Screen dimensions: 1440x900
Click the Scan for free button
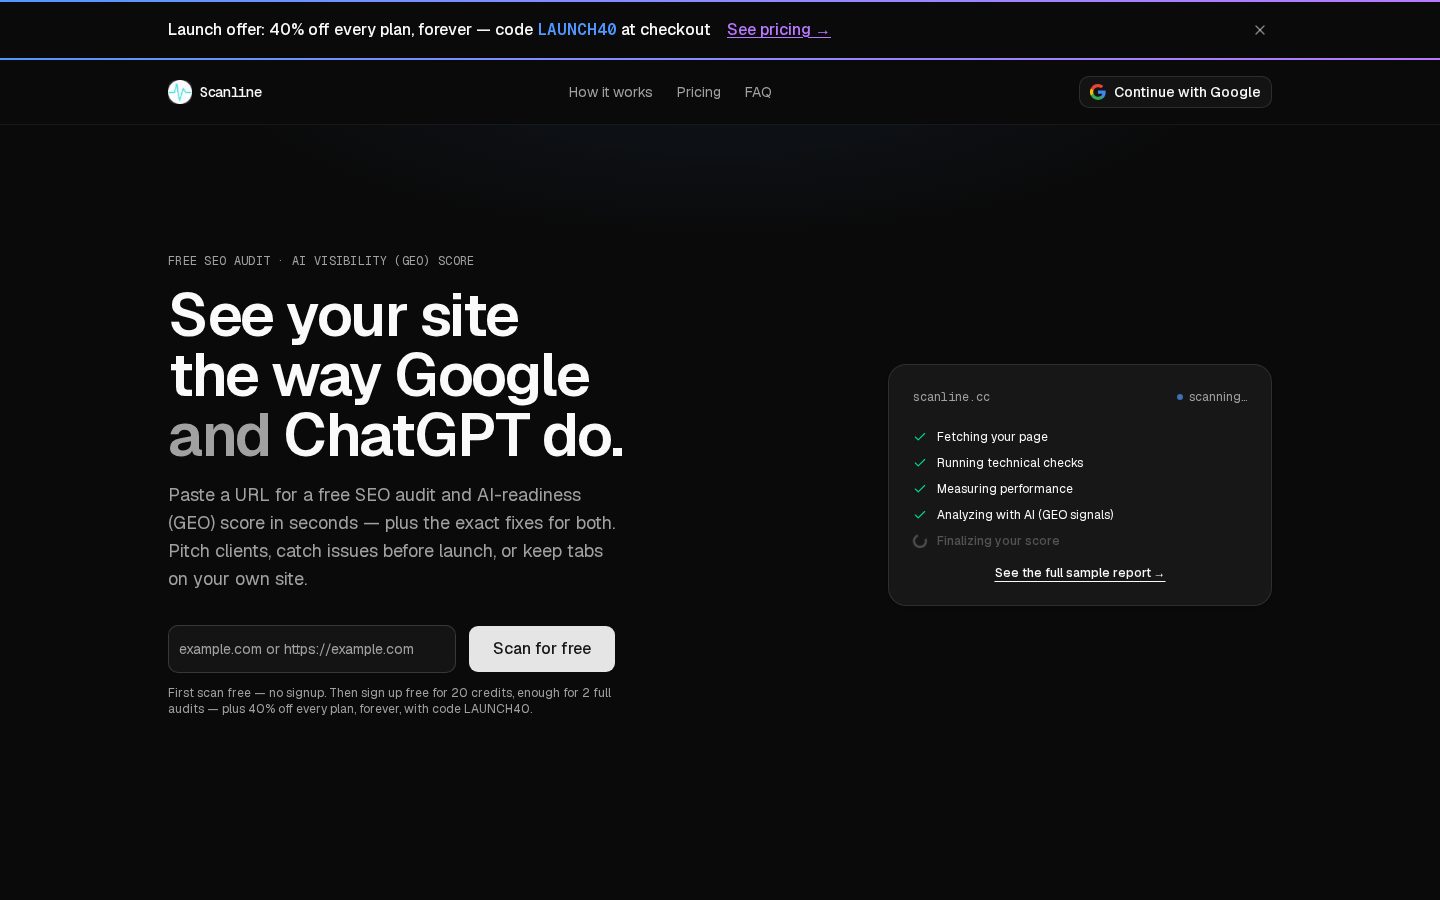[542, 649]
